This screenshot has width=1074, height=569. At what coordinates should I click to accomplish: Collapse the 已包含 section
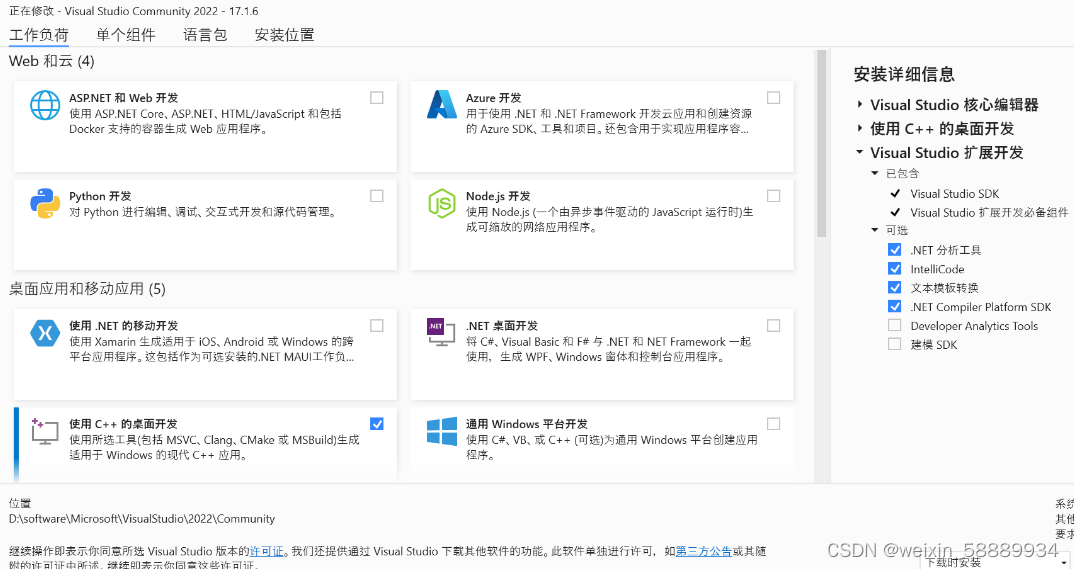click(875, 173)
